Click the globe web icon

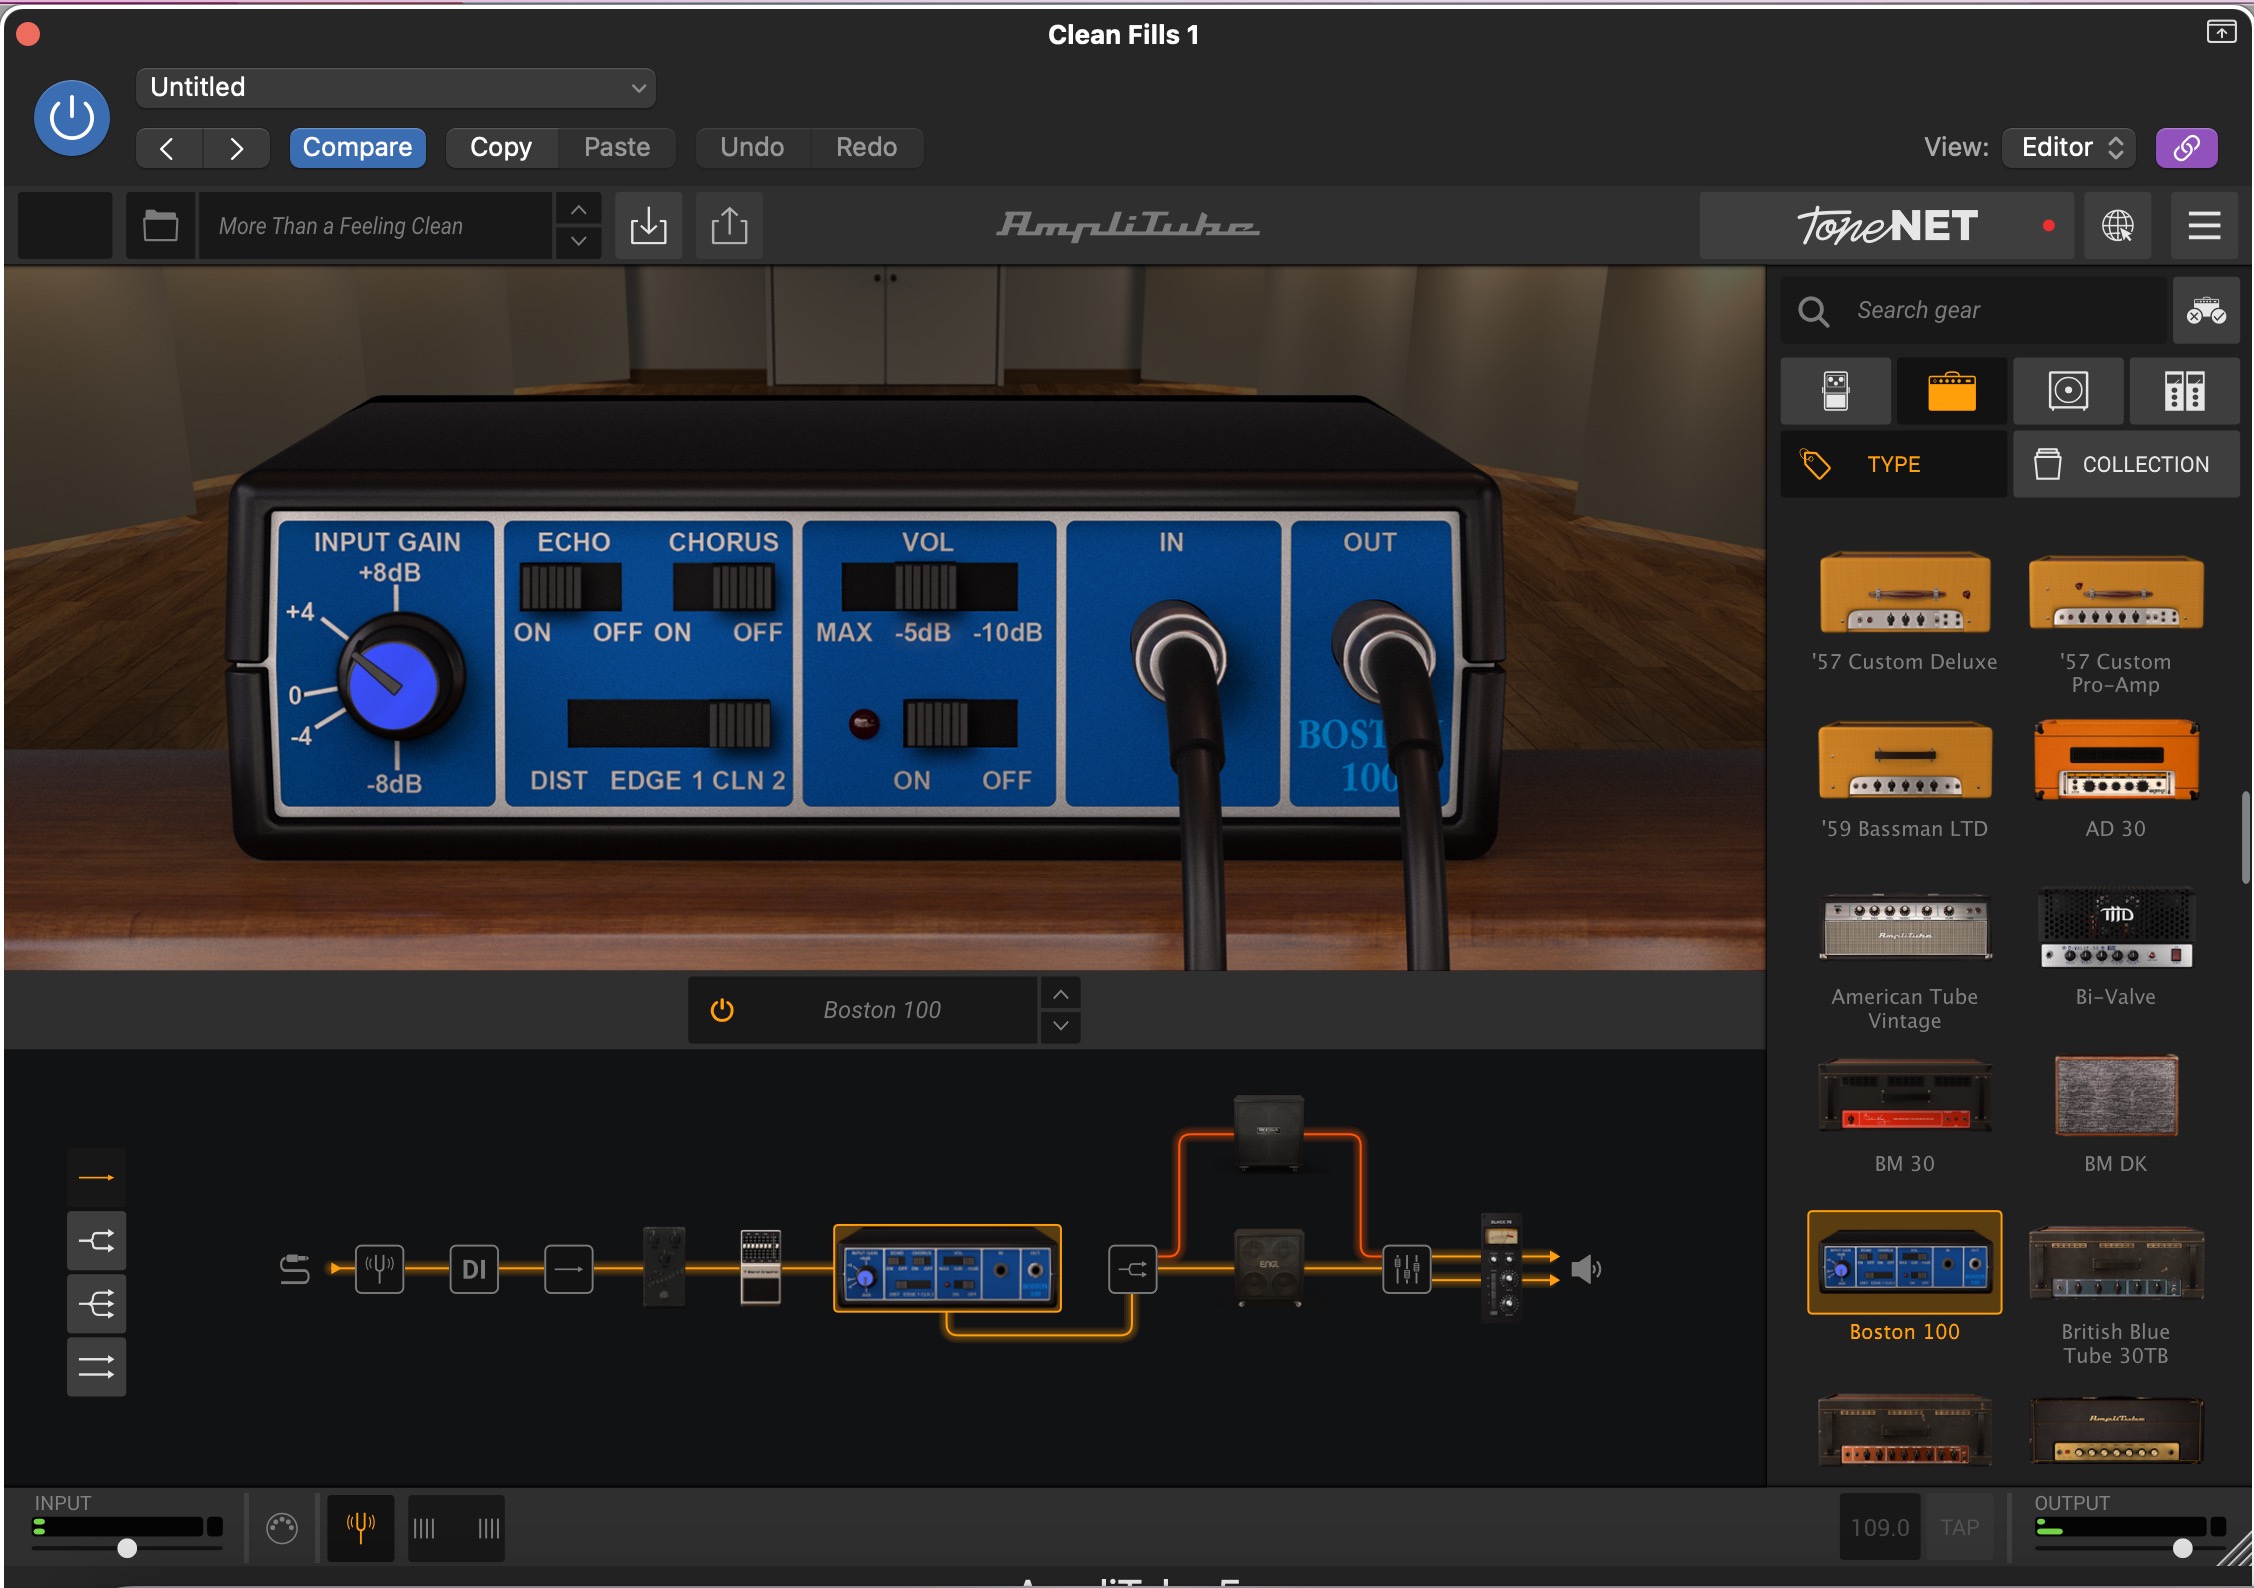click(x=2117, y=226)
